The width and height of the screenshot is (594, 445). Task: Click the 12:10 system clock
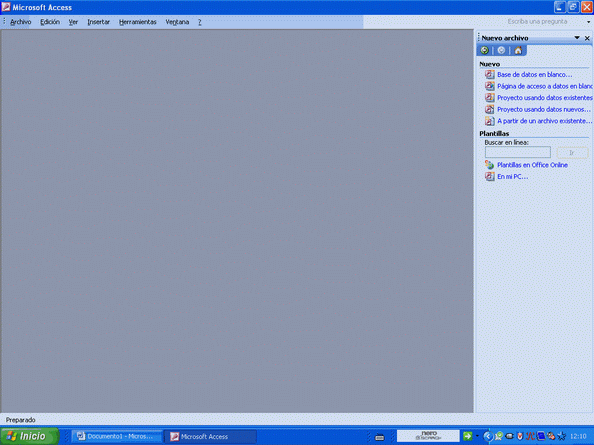pyautogui.click(x=578, y=437)
